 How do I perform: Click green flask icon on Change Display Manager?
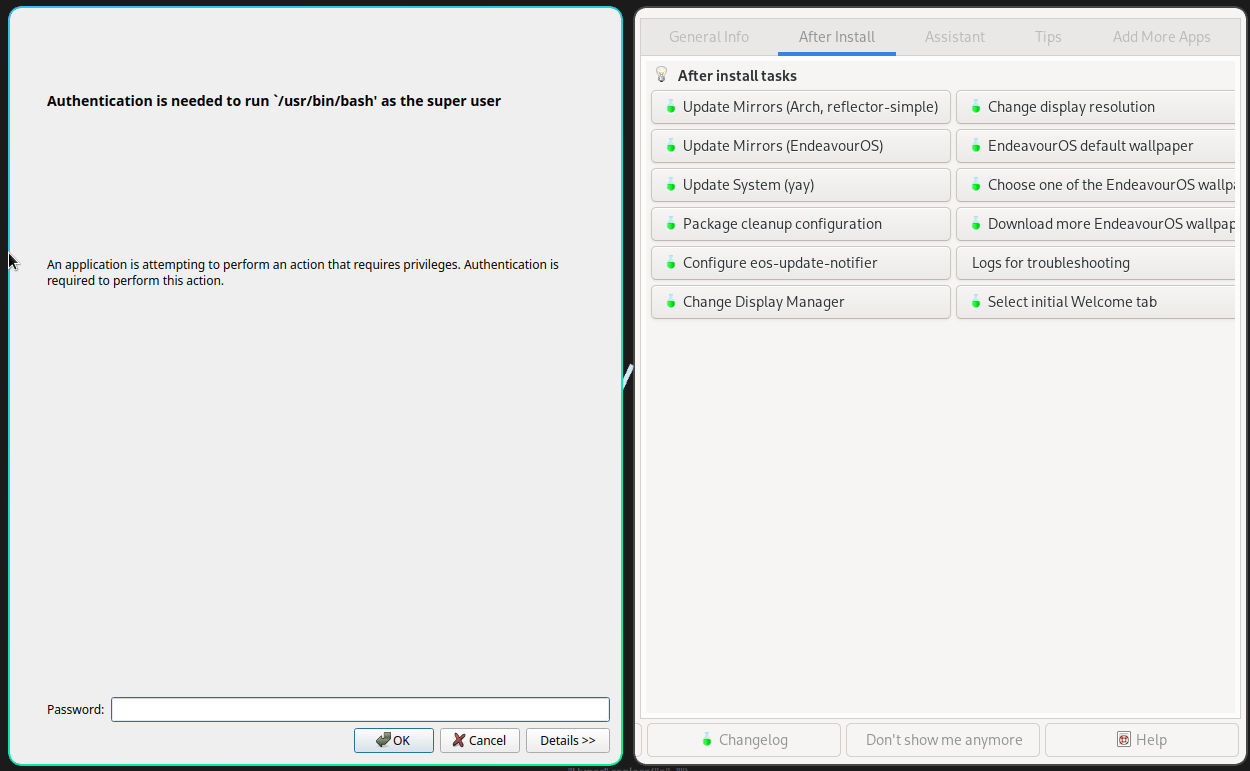point(671,302)
